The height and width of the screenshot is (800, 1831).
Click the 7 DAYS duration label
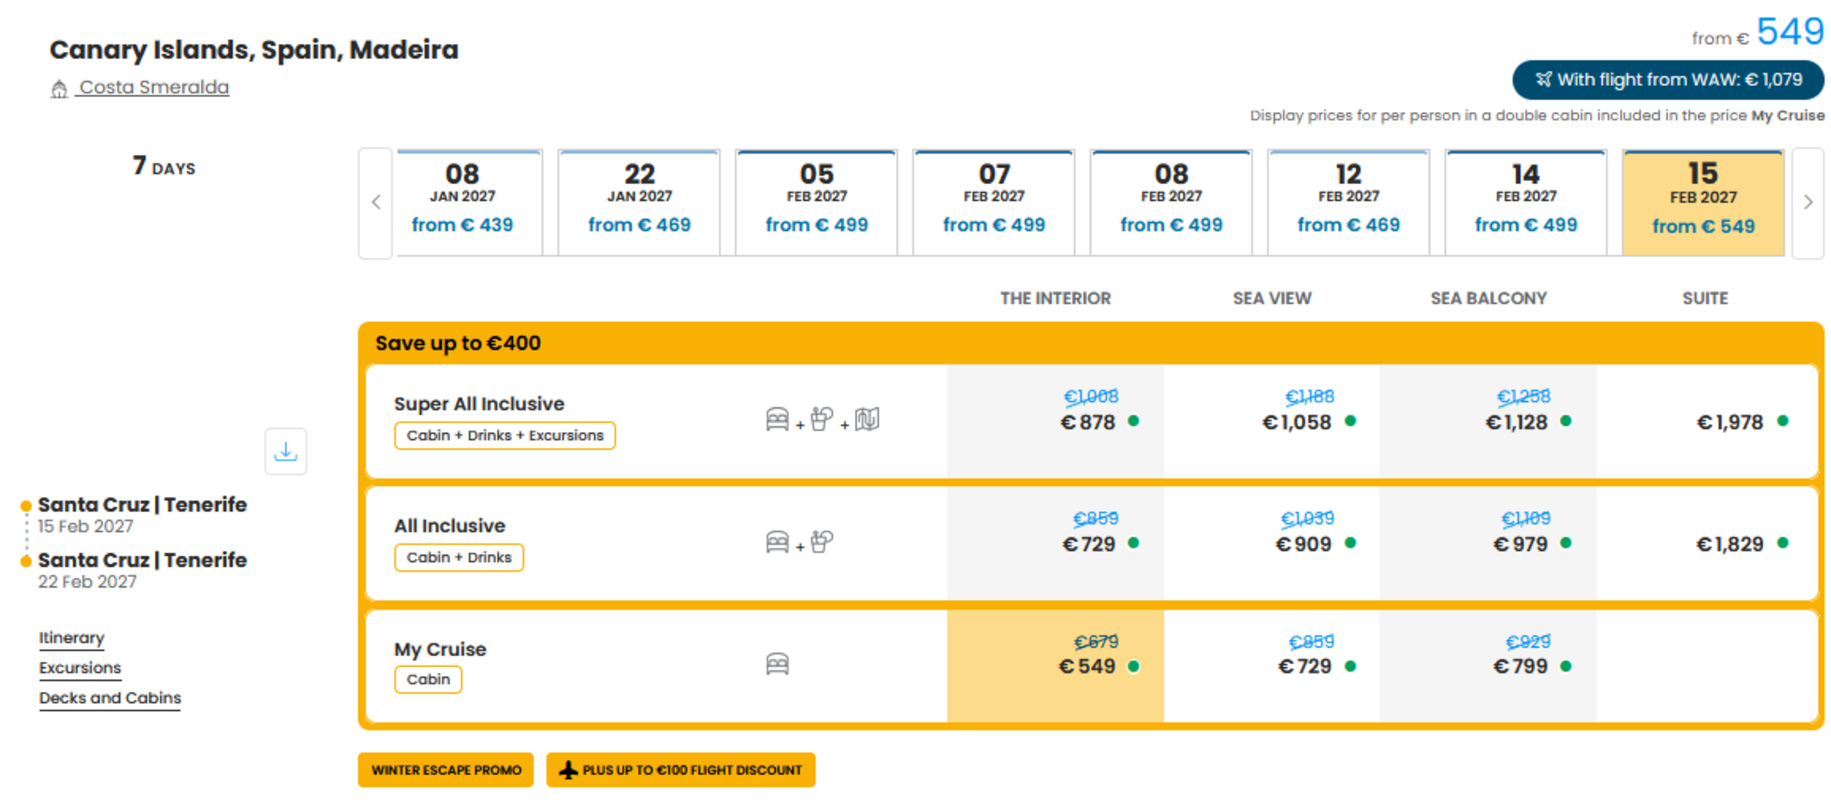(164, 166)
